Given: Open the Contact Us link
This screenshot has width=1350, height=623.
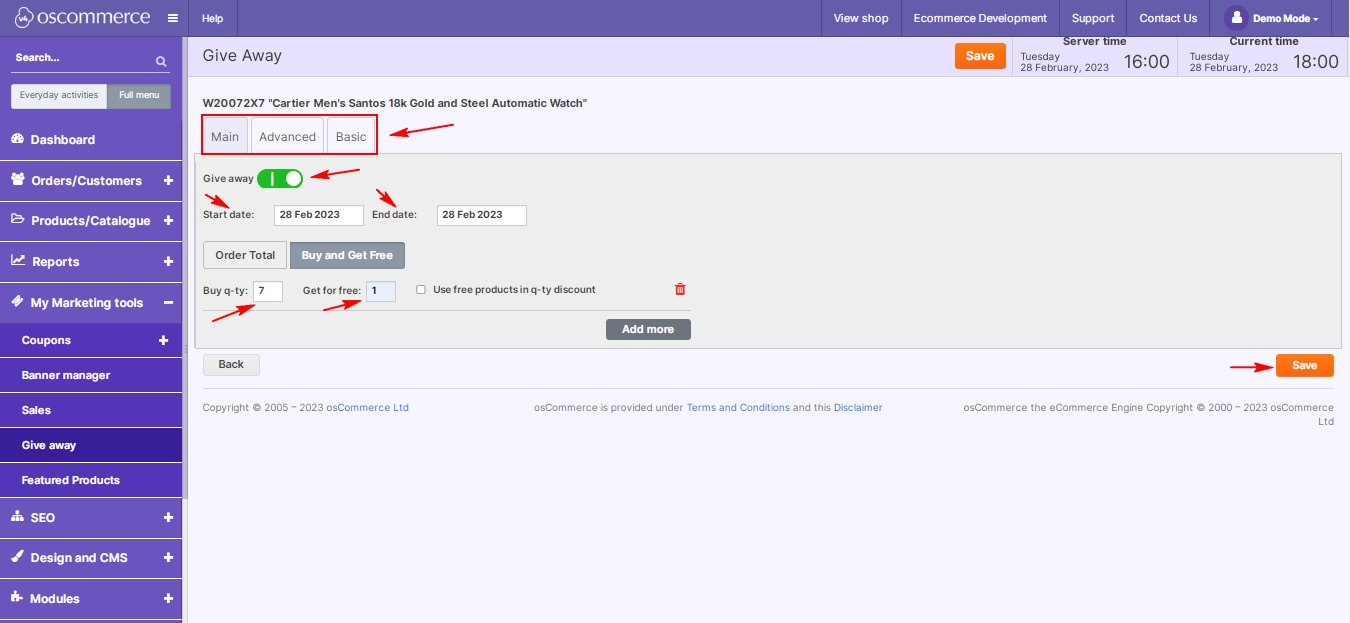Looking at the screenshot, I should pos(1168,18).
